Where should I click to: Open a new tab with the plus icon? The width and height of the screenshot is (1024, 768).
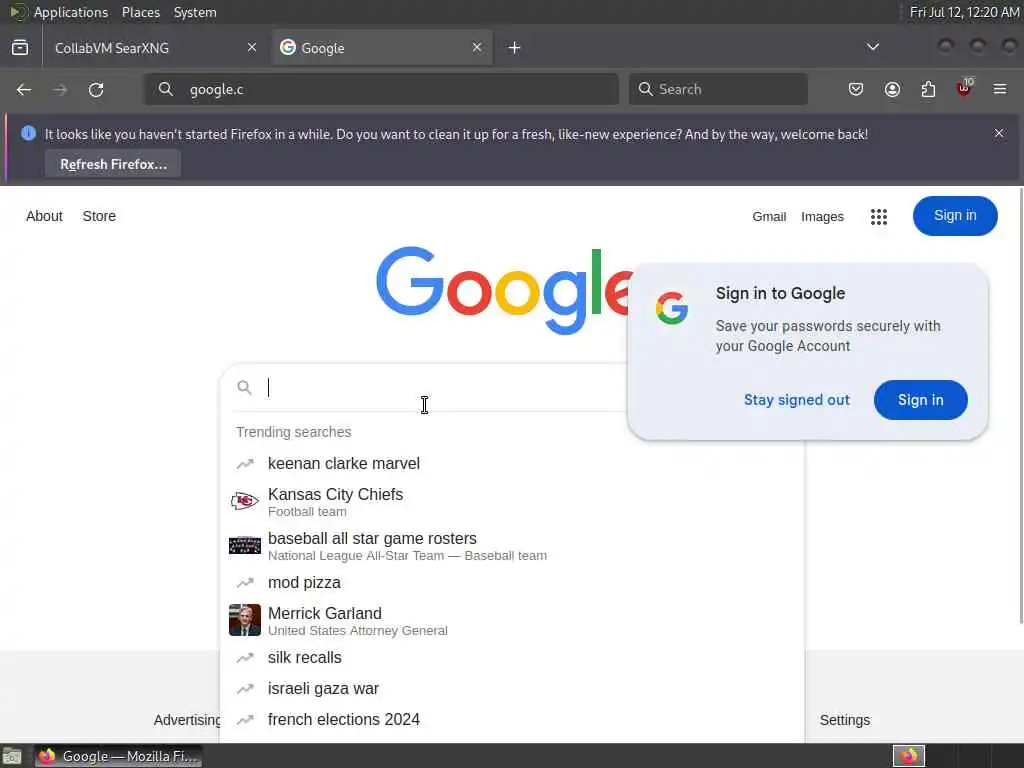514,48
